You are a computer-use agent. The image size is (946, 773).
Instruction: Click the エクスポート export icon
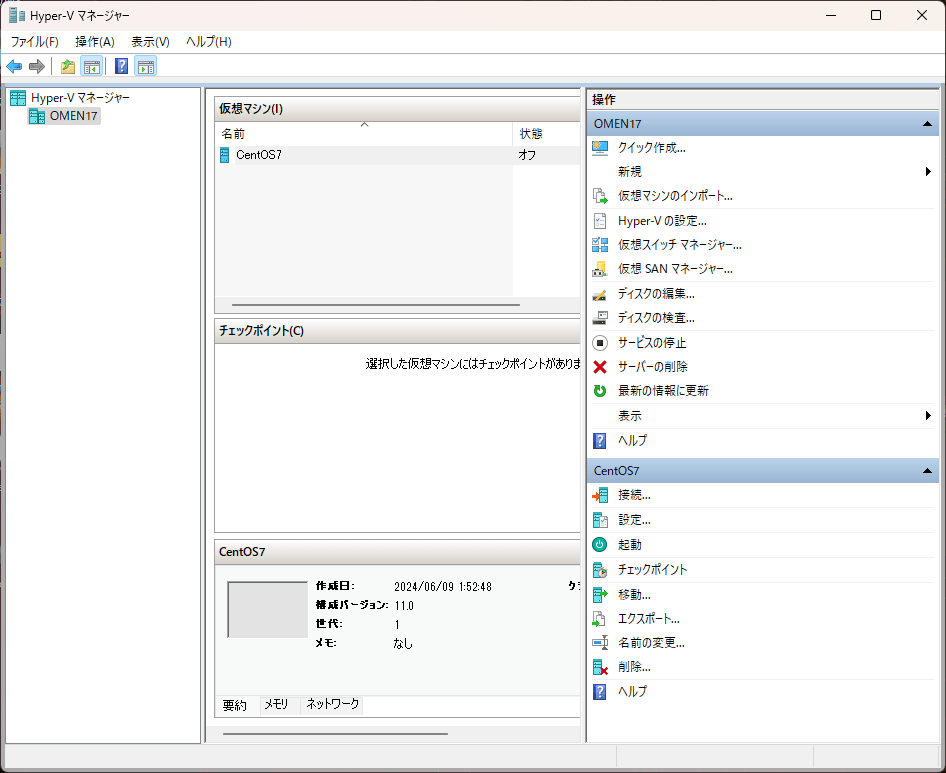(x=600, y=619)
